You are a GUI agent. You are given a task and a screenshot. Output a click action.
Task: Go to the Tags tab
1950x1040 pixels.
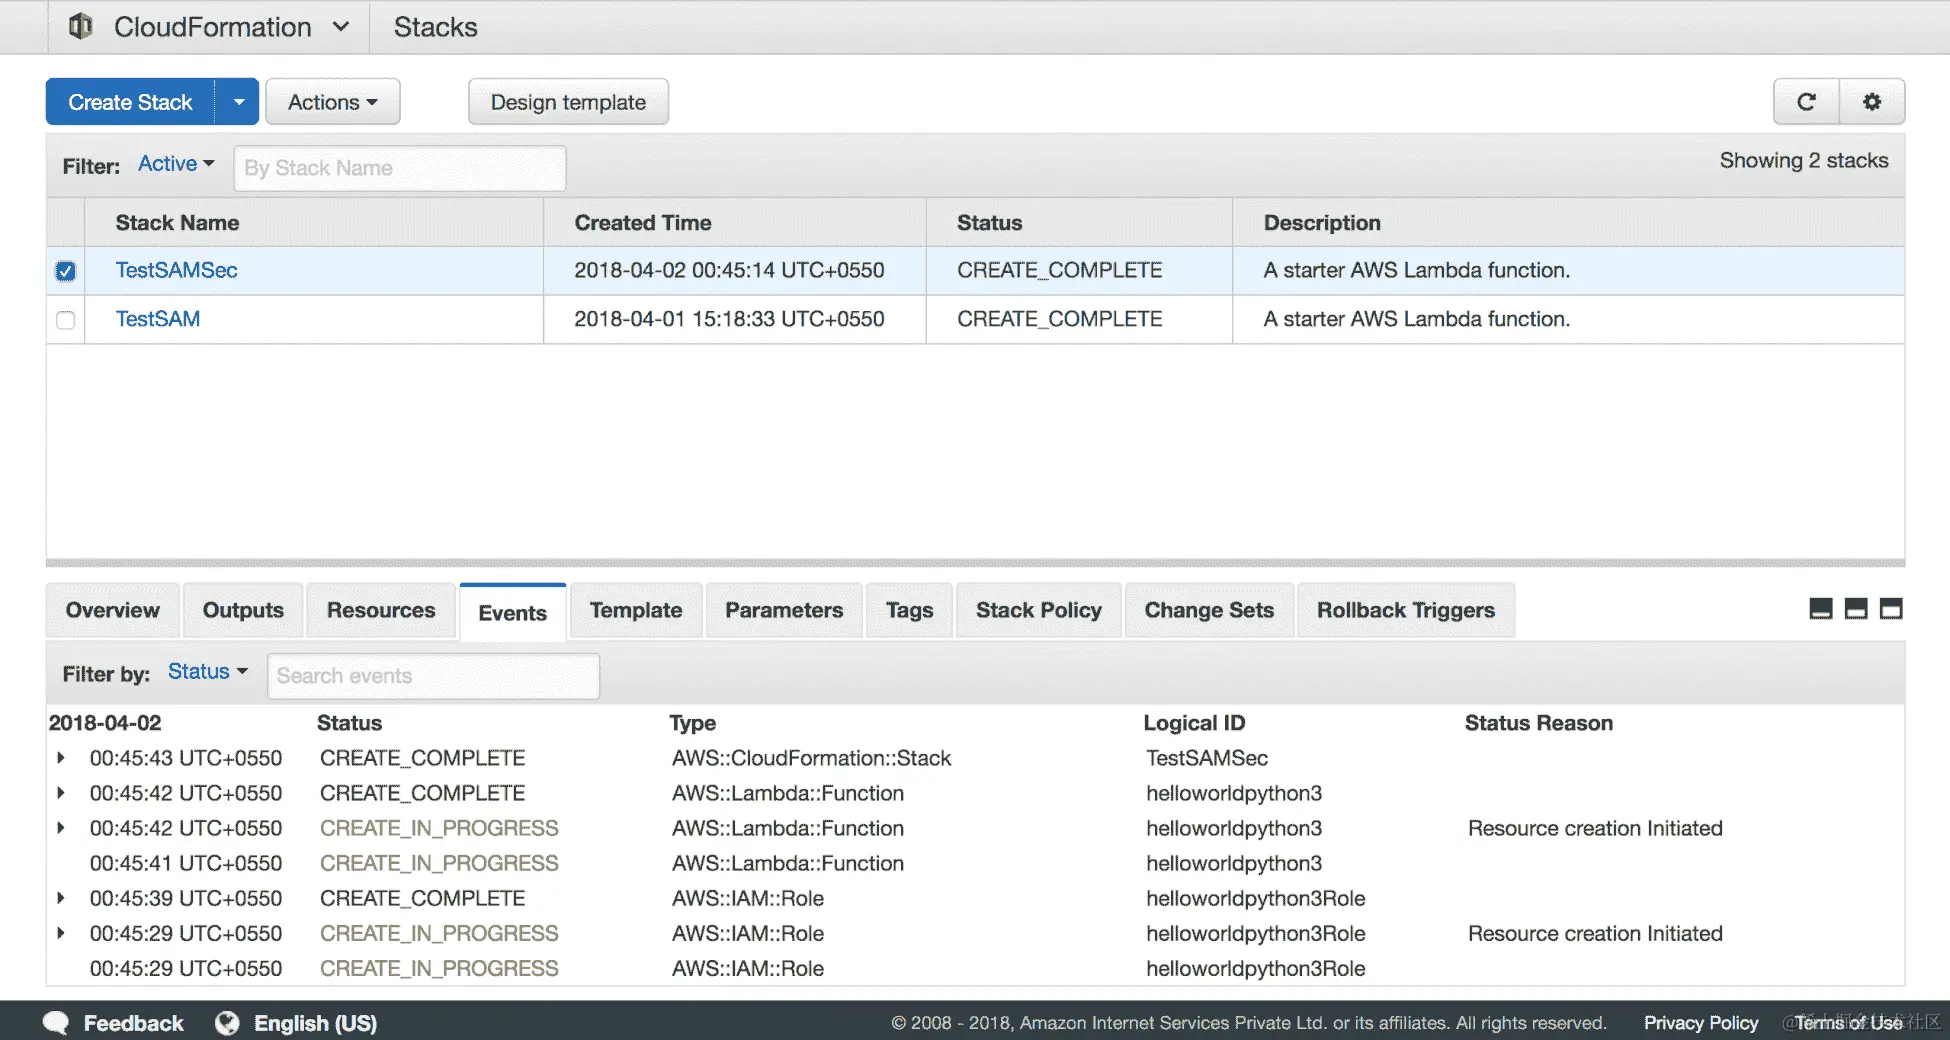point(909,610)
